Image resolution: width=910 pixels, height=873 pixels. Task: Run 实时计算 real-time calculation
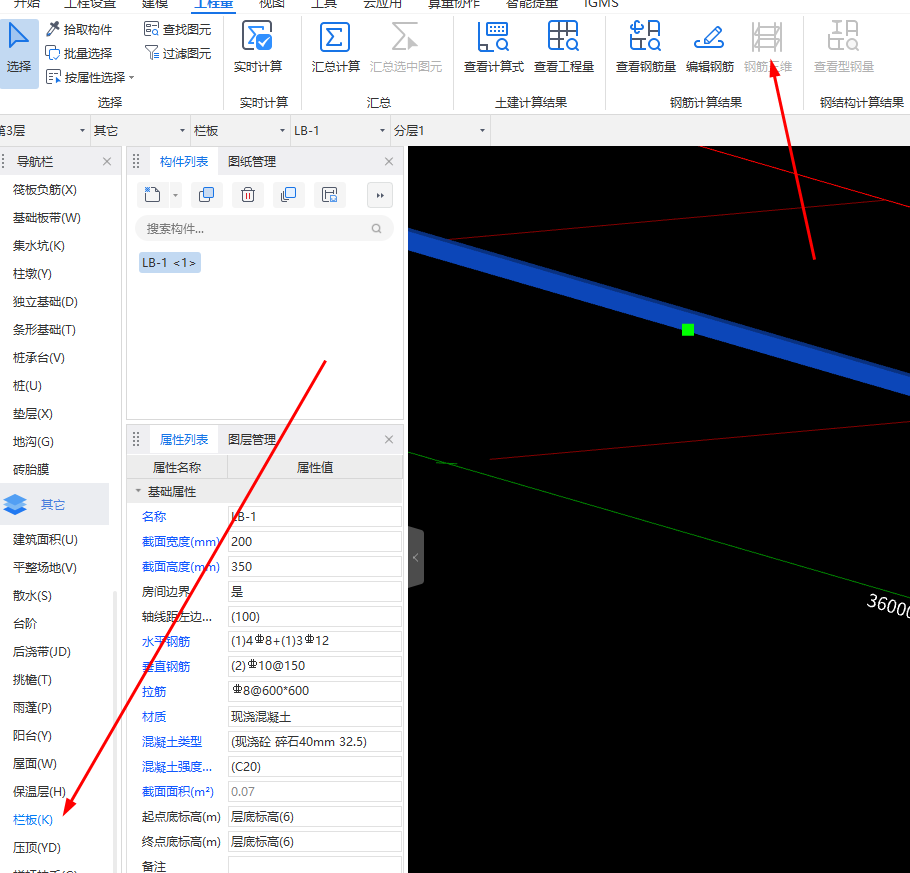[258, 48]
